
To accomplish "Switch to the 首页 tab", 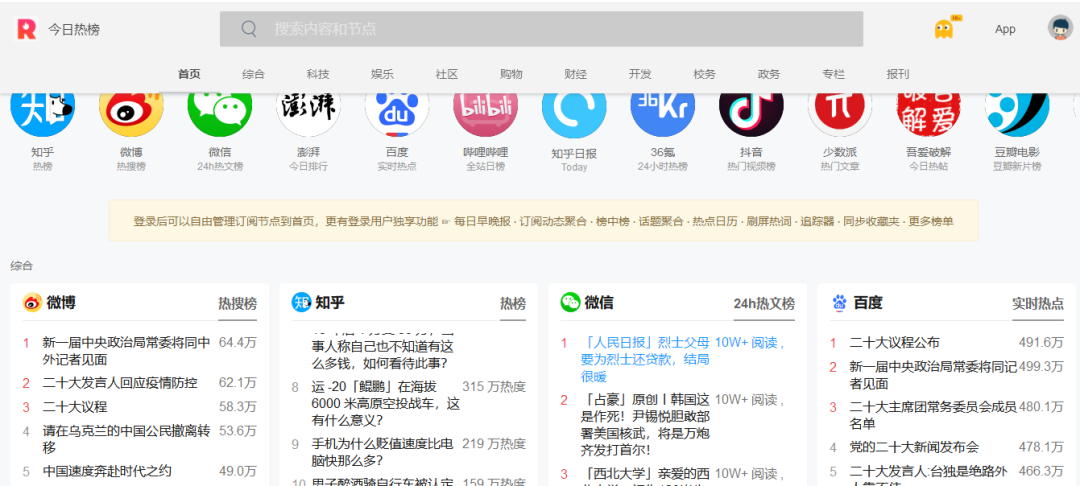I will [x=189, y=74].
